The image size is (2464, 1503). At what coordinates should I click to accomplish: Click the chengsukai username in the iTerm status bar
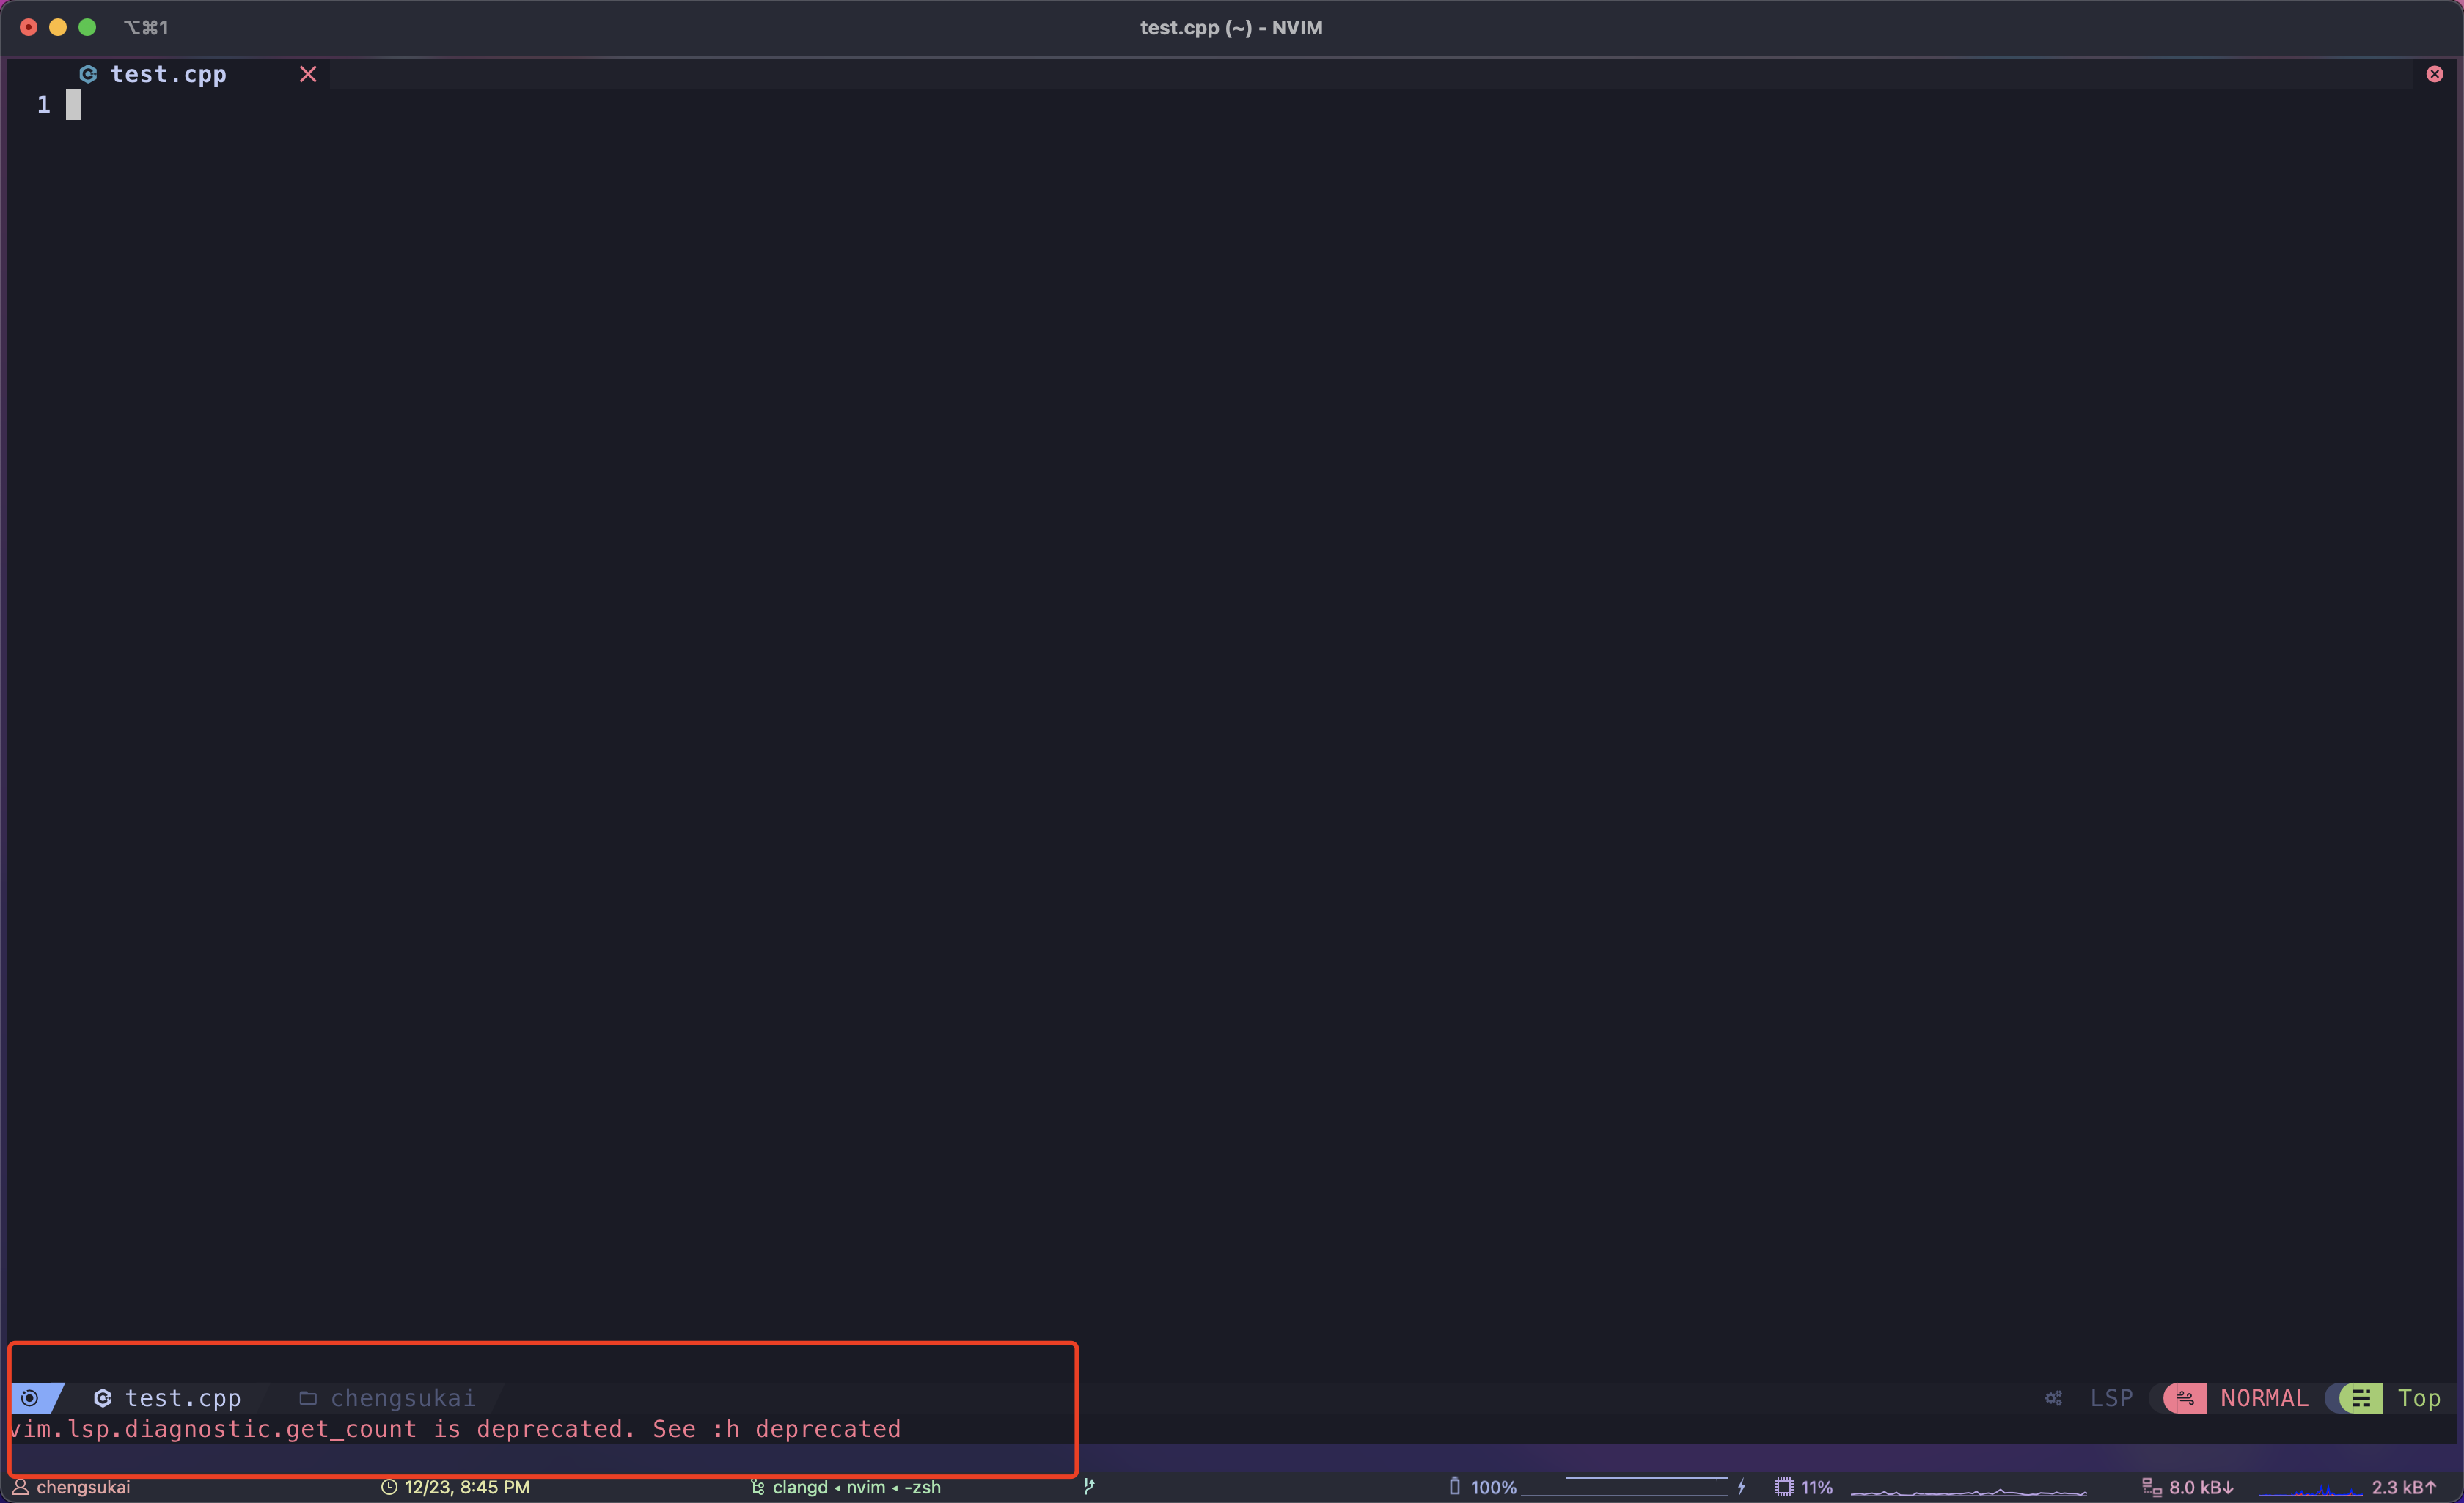pyautogui.click(x=83, y=1487)
